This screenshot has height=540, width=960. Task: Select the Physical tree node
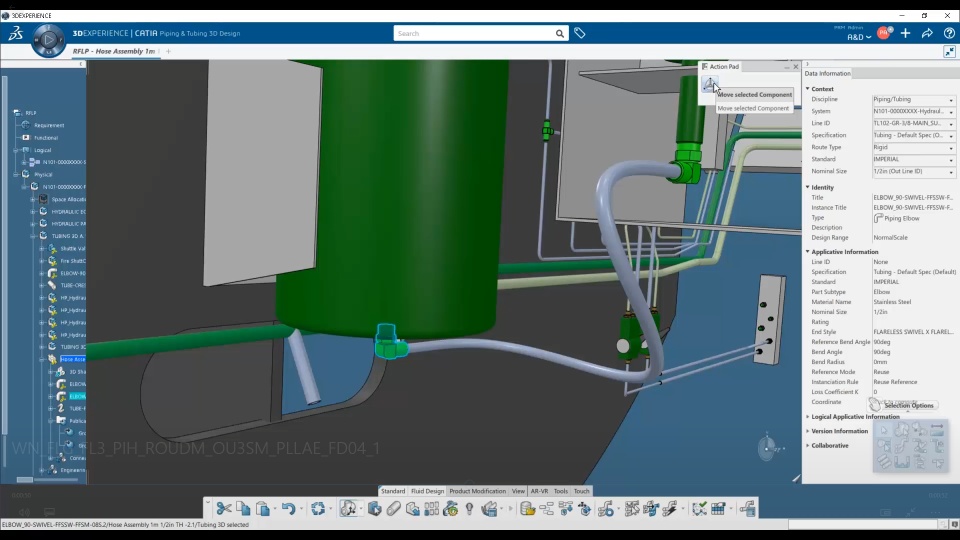pyautogui.click(x=43, y=174)
